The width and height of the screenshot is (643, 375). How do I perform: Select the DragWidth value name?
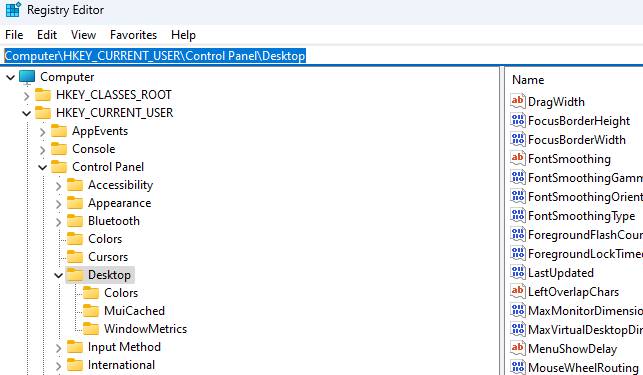point(556,102)
